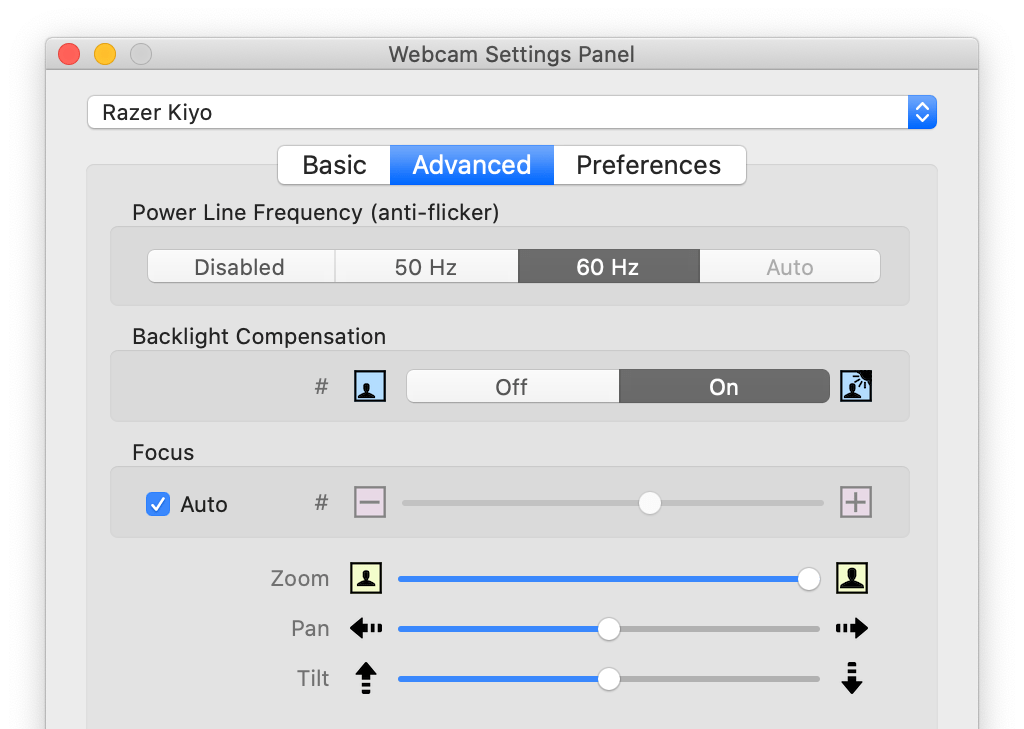This screenshot has width=1024, height=729.
Task: Click the focus plus icon
Action: click(856, 502)
